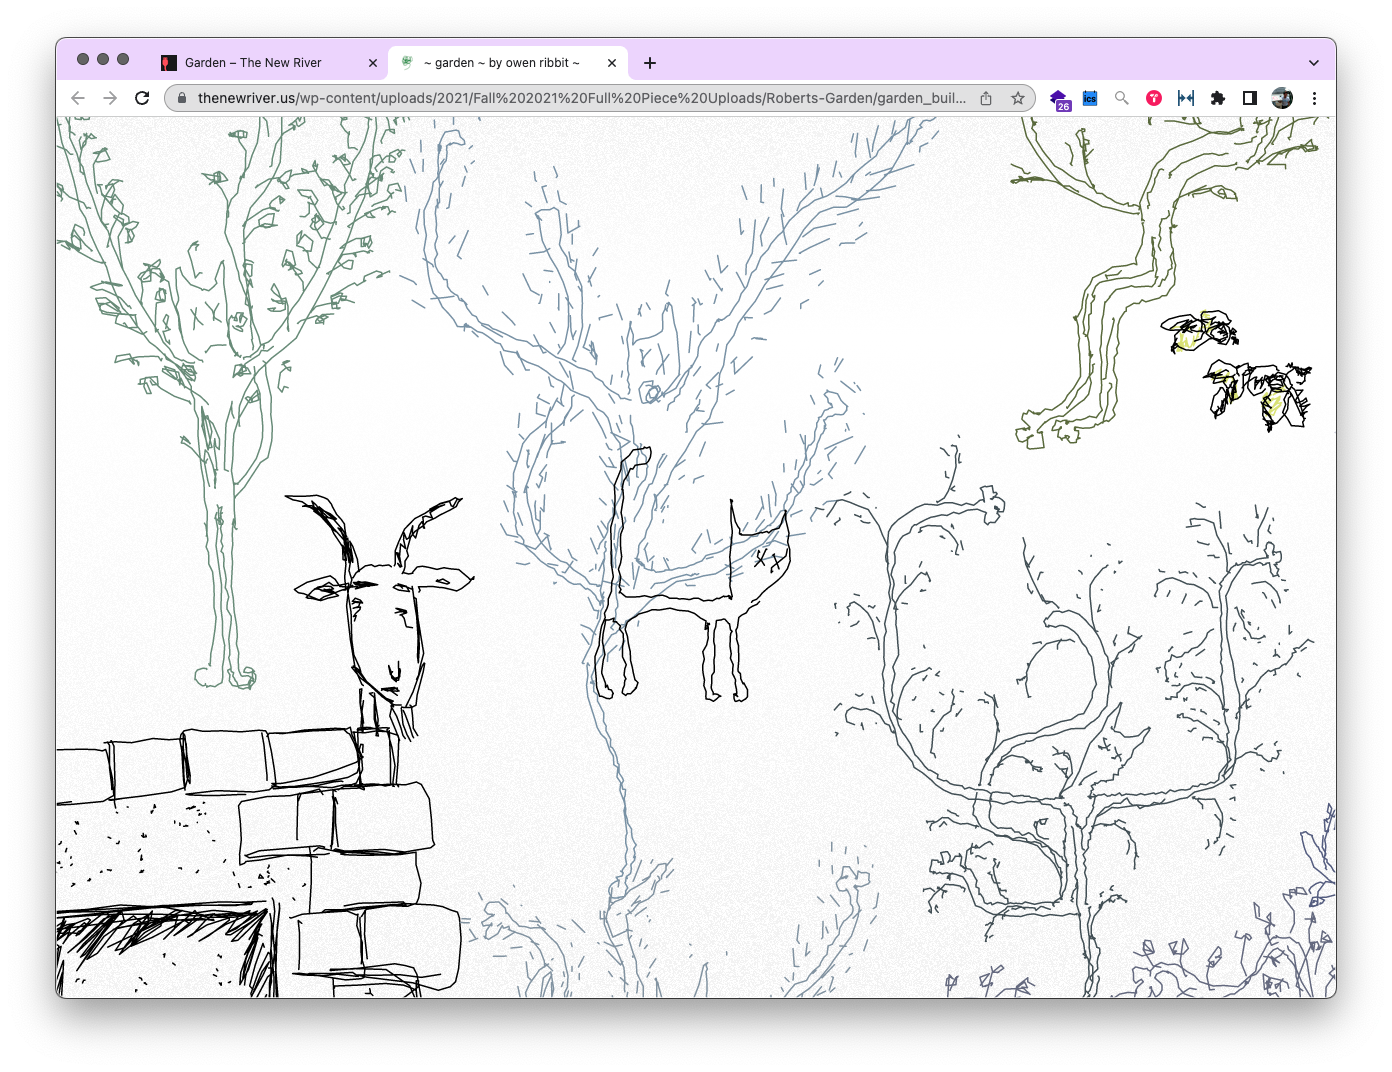Open the share page icon in address bar
This screenshot has height=1072, width=1392.
coord(986,98)
